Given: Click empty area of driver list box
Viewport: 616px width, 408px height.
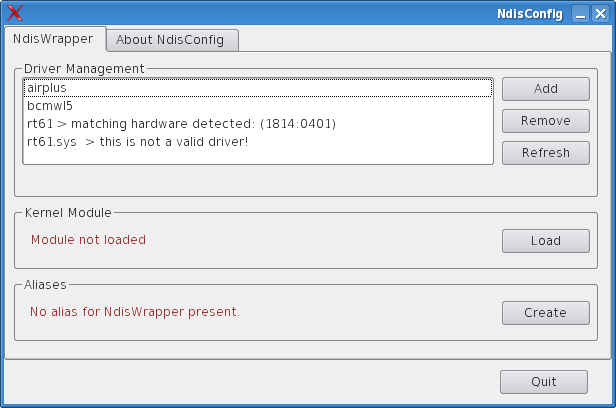Looking at the screenshot, I should point(258,157).
